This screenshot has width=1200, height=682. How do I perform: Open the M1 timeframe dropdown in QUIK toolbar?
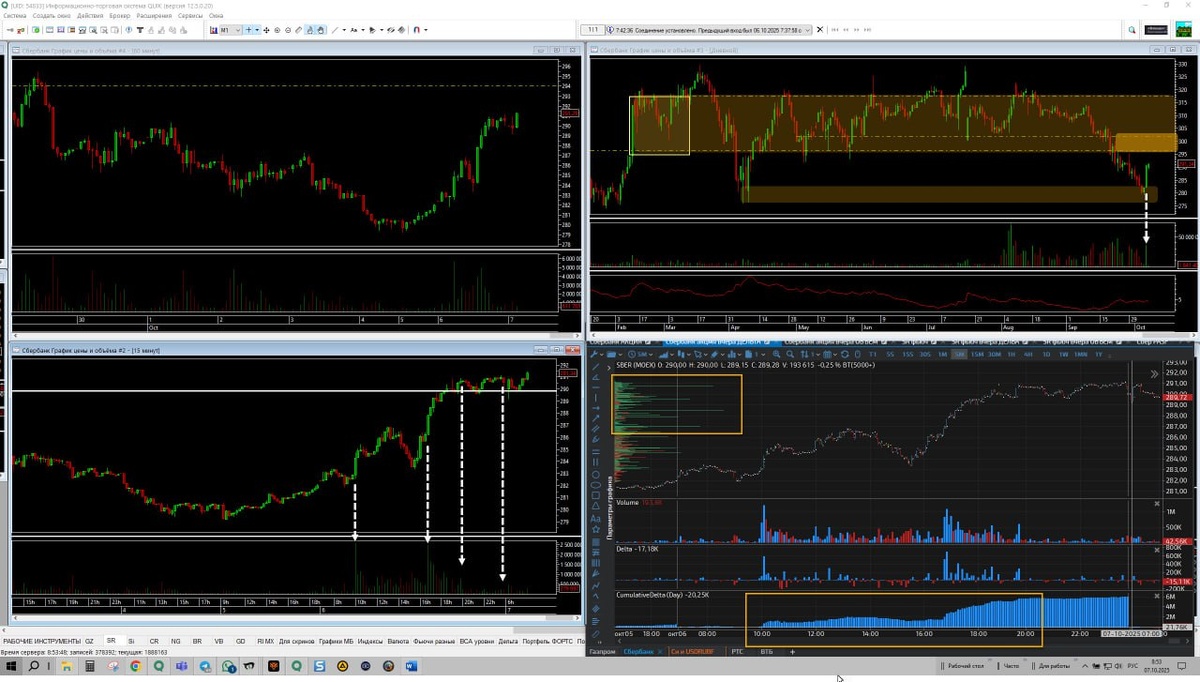coord(231,30)
